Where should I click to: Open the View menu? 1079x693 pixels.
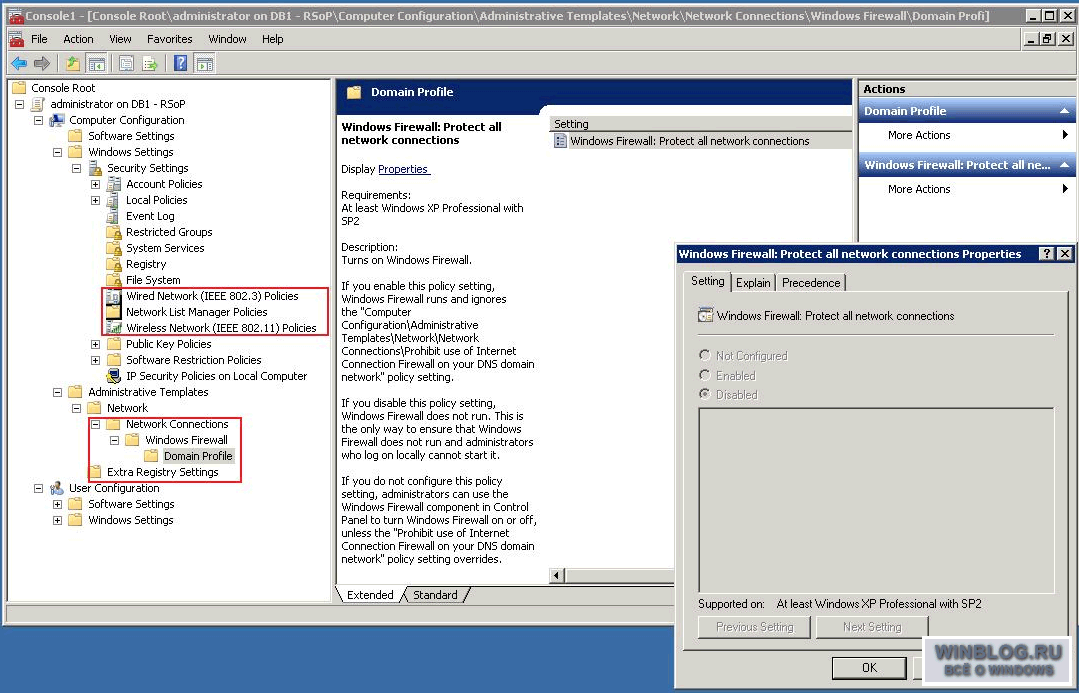click(x=120, y=39)
